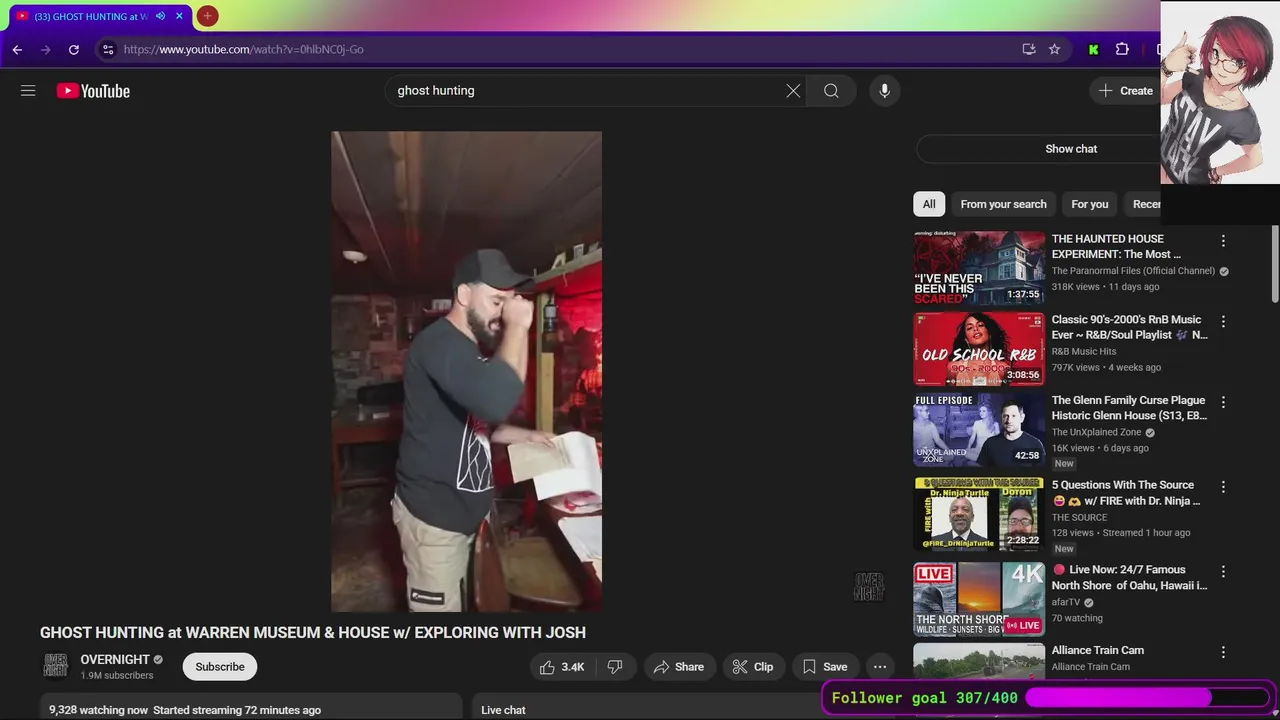Viewport: 1280px width, 720px height.
Task: Click the ghost hunting search field
Action: pos(585,91)
